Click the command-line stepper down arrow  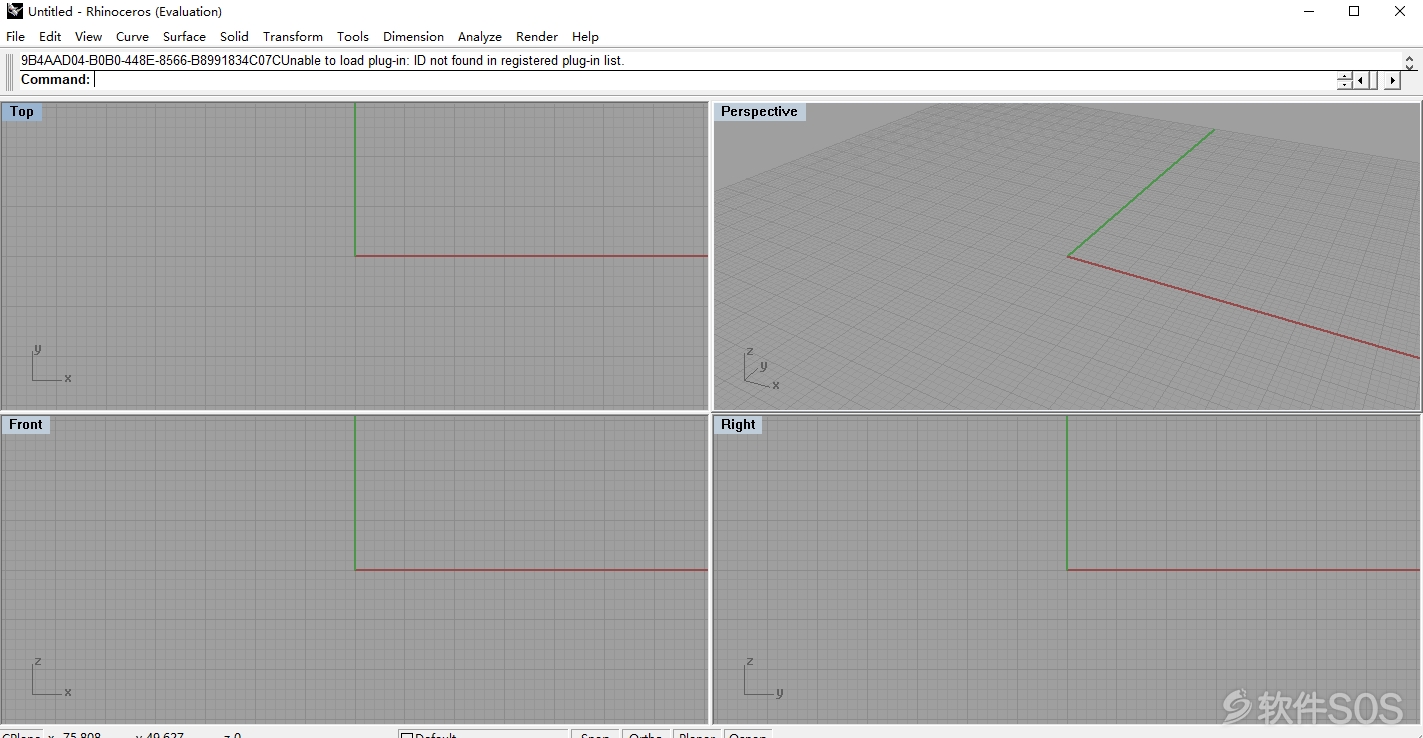pos(1344,84)
